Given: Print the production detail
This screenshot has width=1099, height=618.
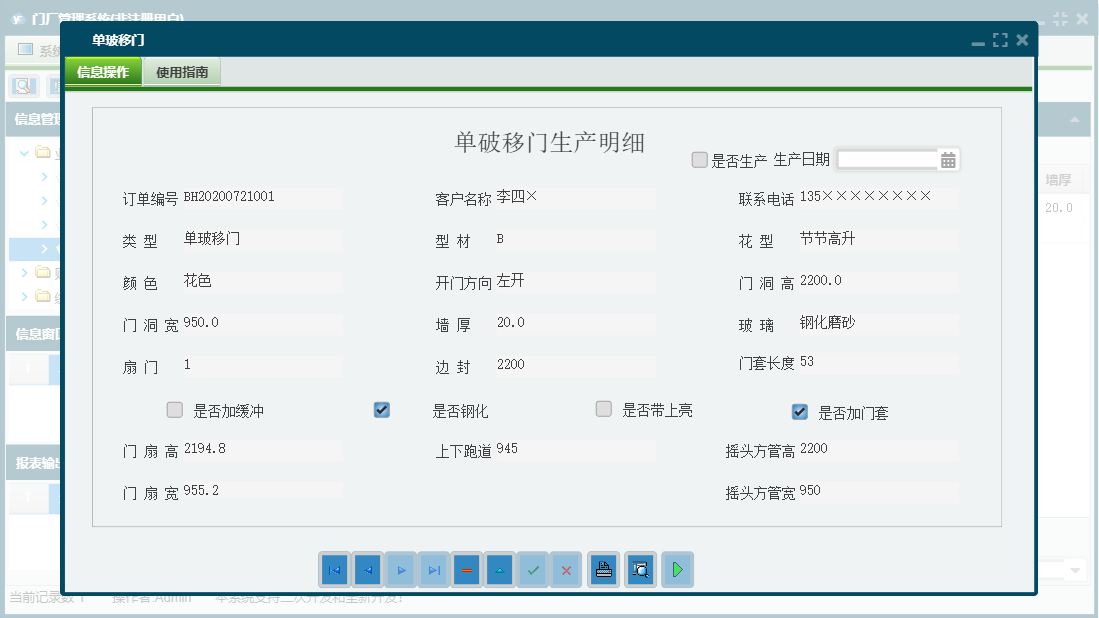Looking at the screenshot, I should pyautogui.click(x=603, y=569).
